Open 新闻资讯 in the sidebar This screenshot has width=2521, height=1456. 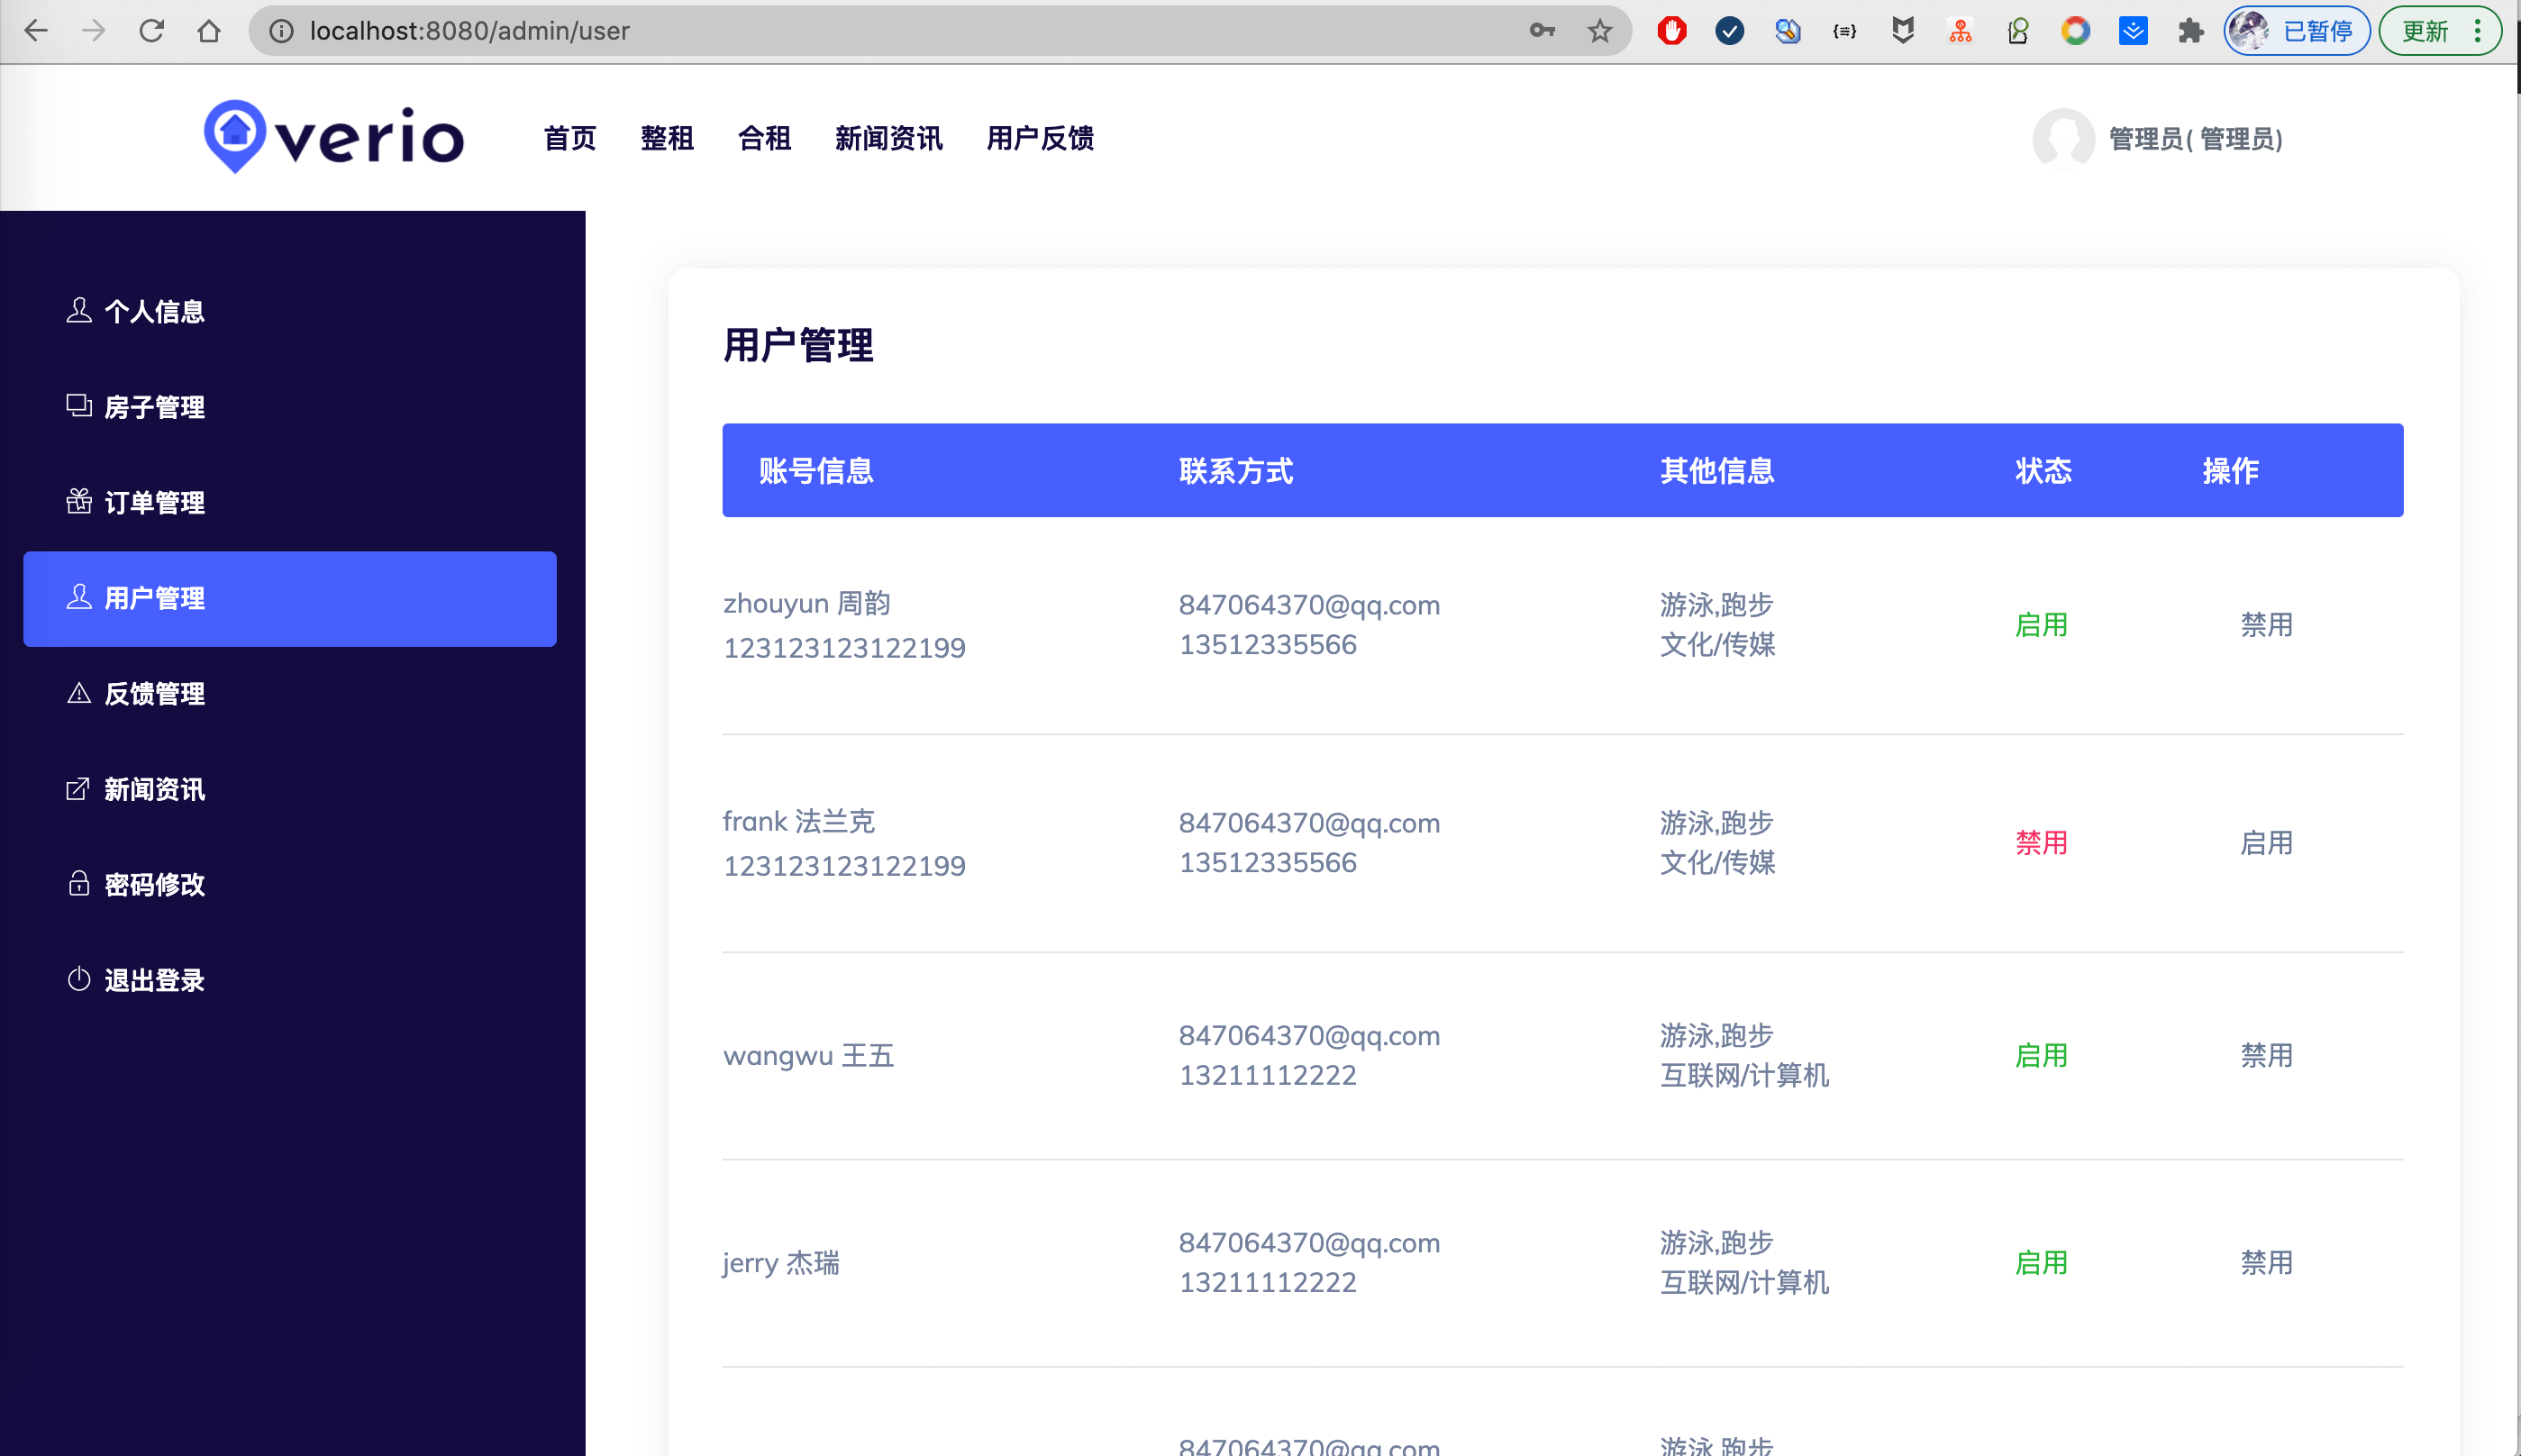154,789
